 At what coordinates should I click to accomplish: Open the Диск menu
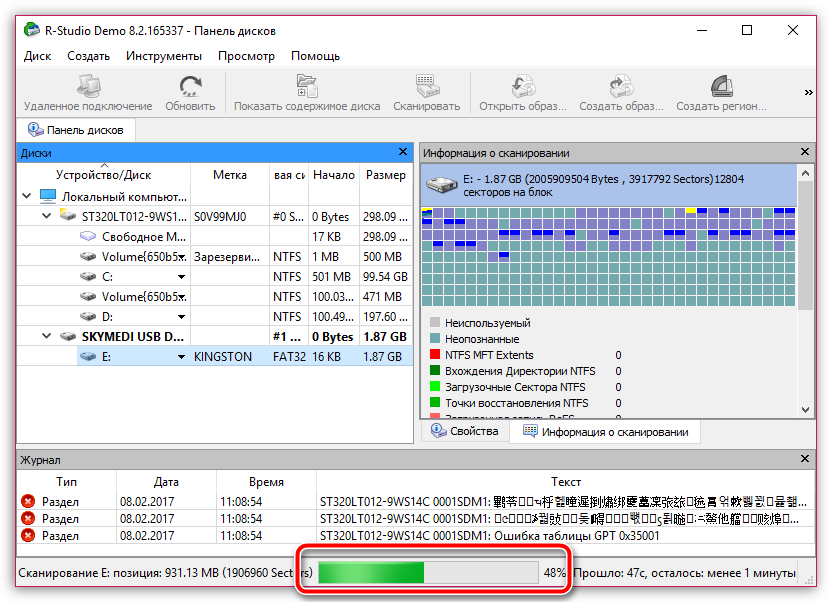pyautogui.click(x=37, y=56)
